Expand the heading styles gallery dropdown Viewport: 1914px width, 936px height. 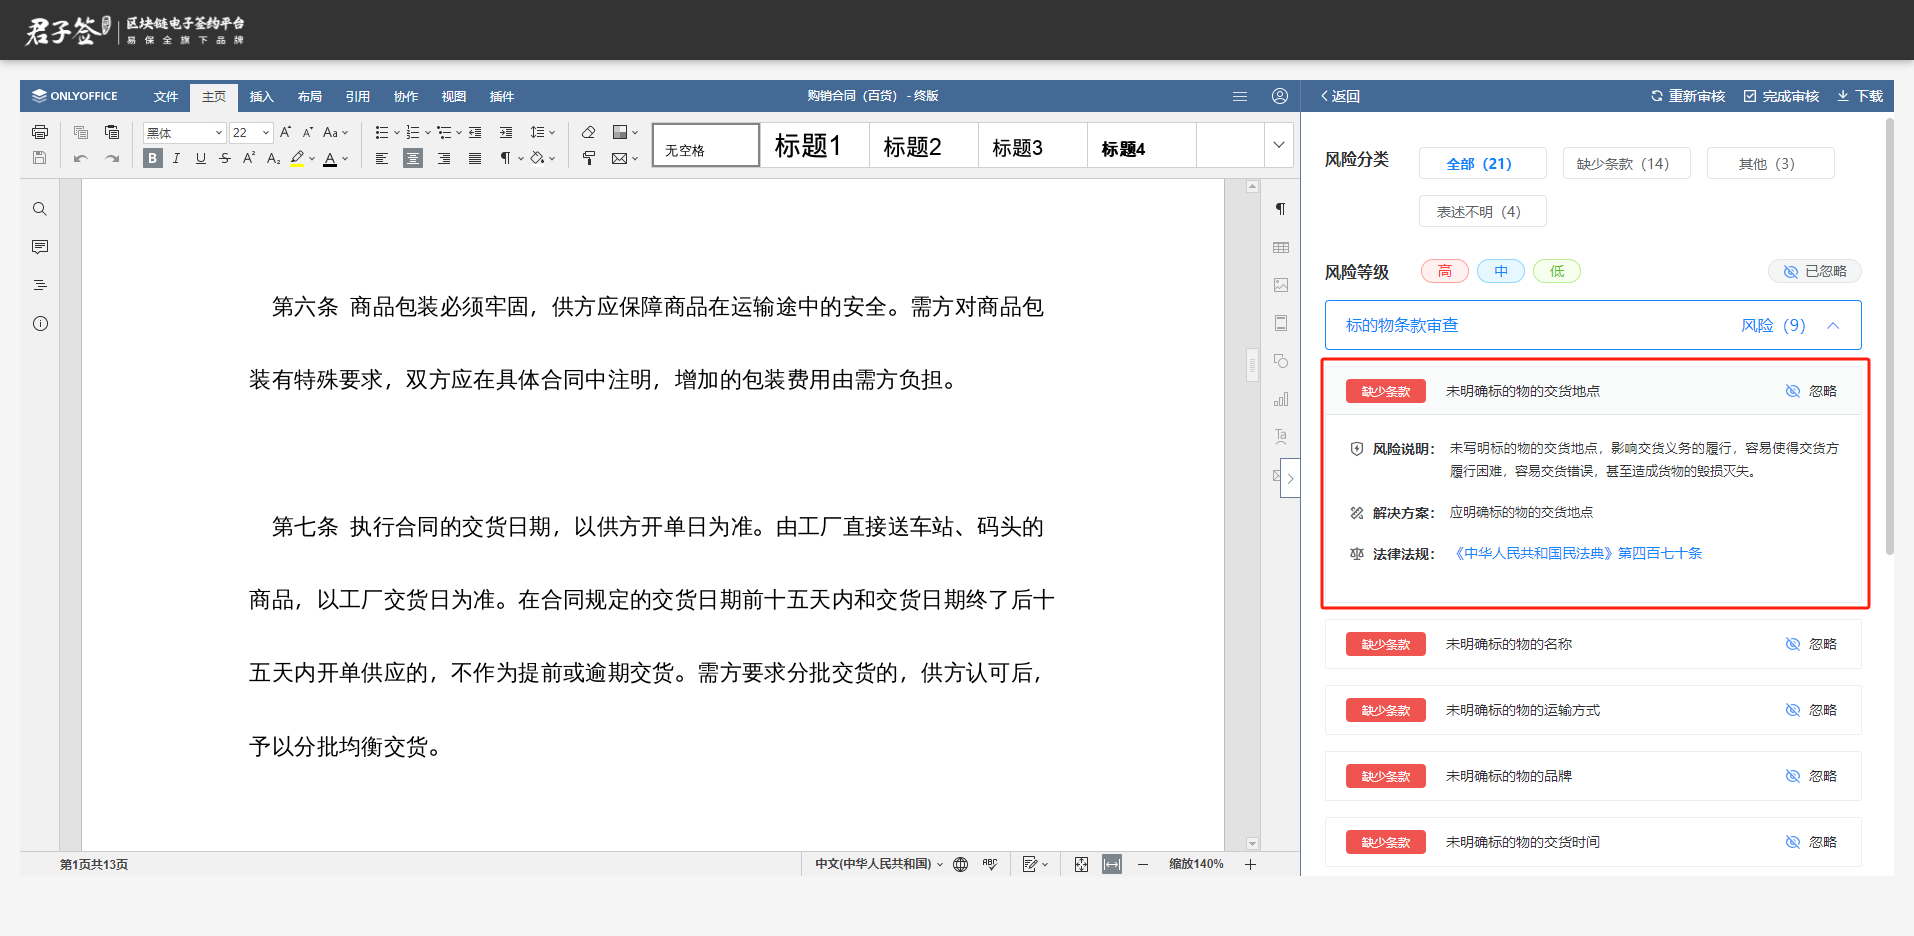[1278, 145]
